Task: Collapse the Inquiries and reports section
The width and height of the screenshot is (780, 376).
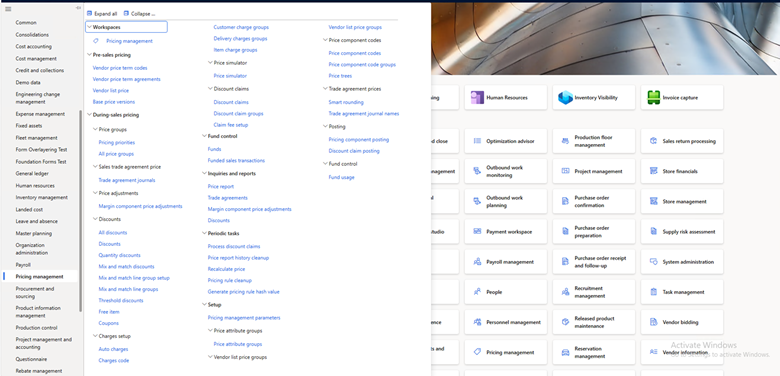Action: point(204,174)
